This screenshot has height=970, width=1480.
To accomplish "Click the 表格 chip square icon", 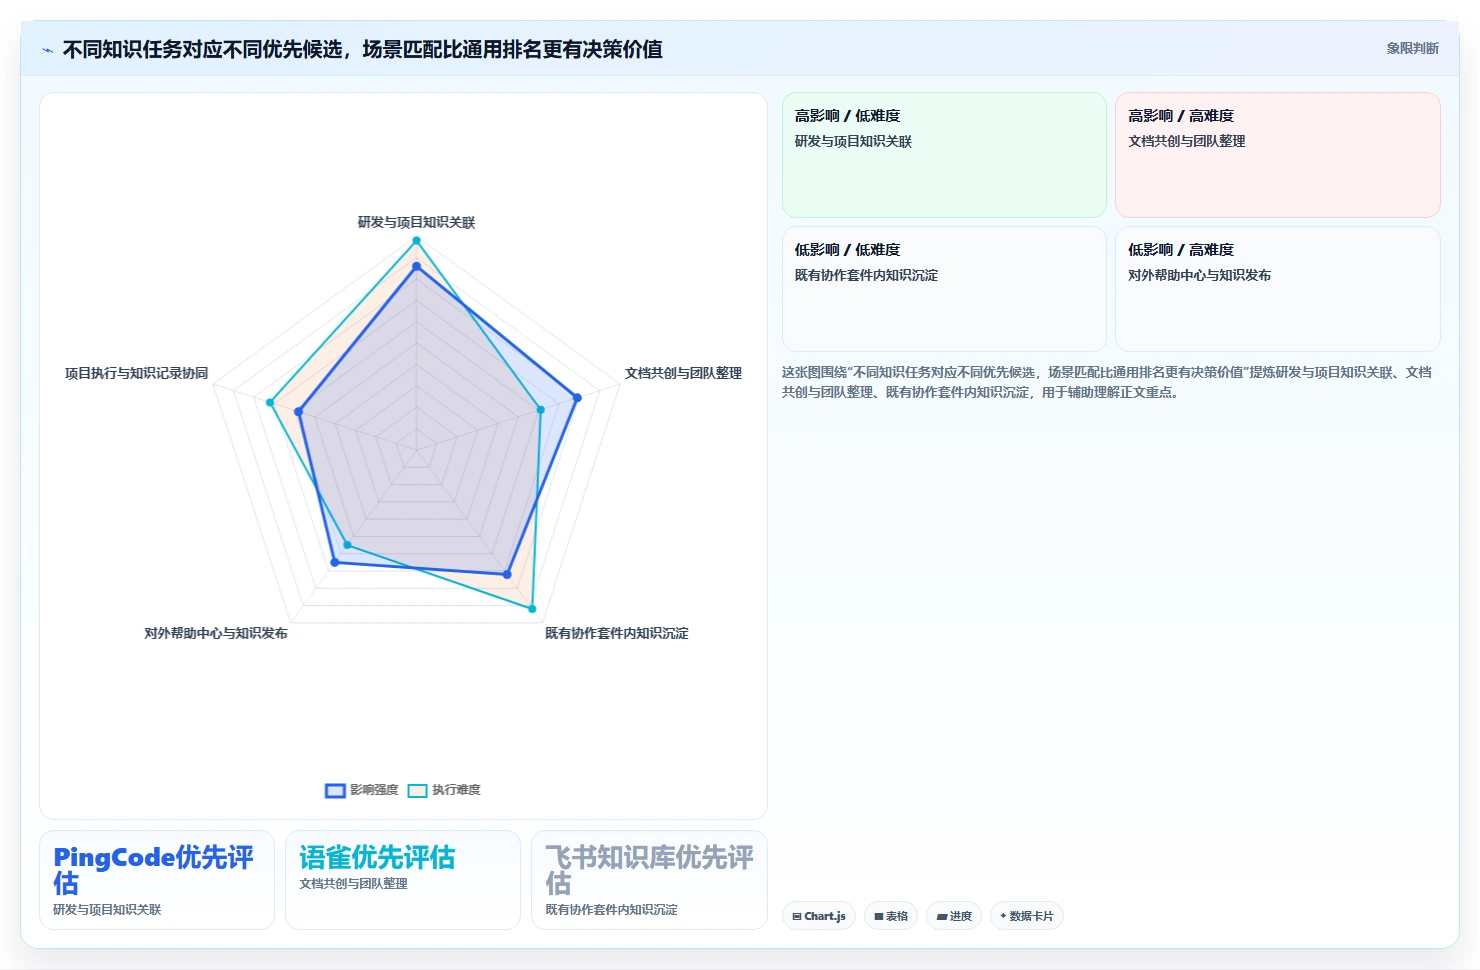I will 879,916.
